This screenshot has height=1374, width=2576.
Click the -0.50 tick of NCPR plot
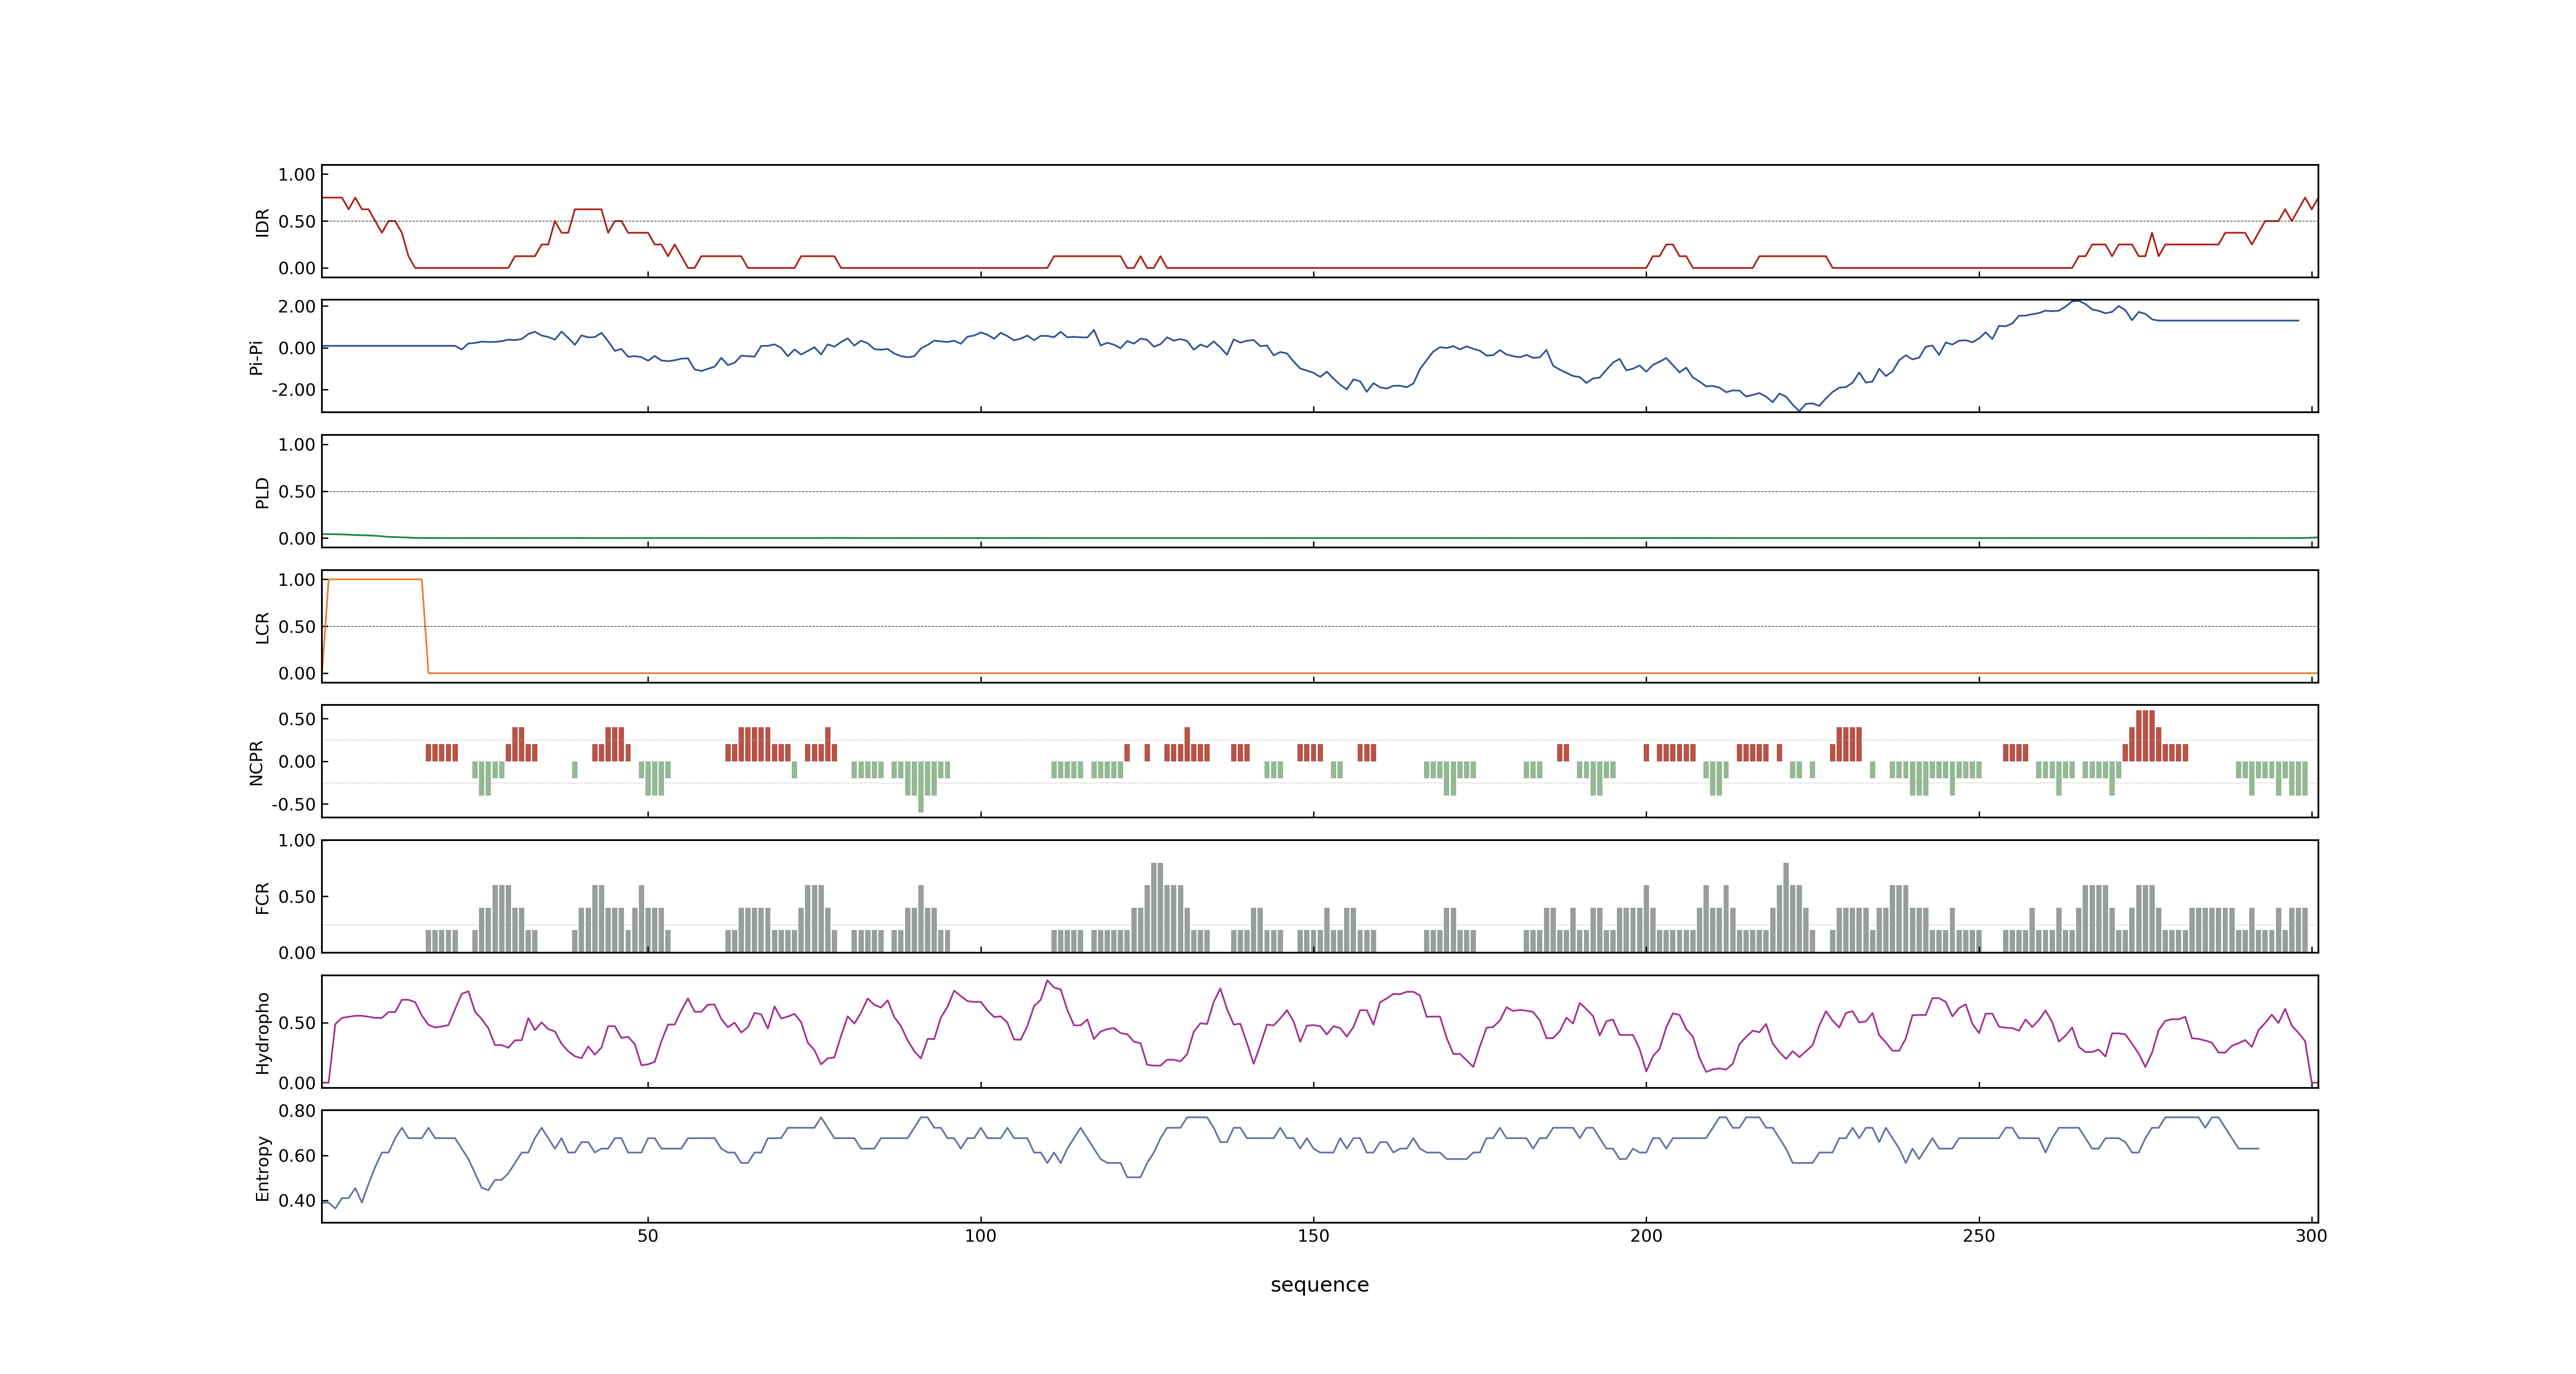point(293,804)
